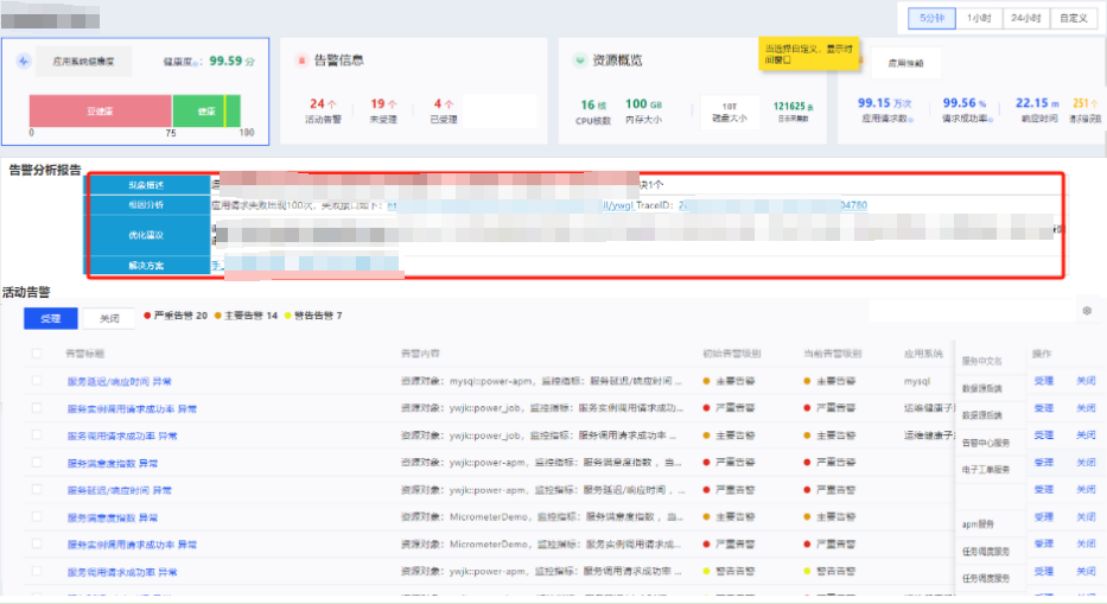This screenshot has height=604, width=1107.
Task: Click the 关闭 batch button beside 受理
Action: tap(109, 318)
